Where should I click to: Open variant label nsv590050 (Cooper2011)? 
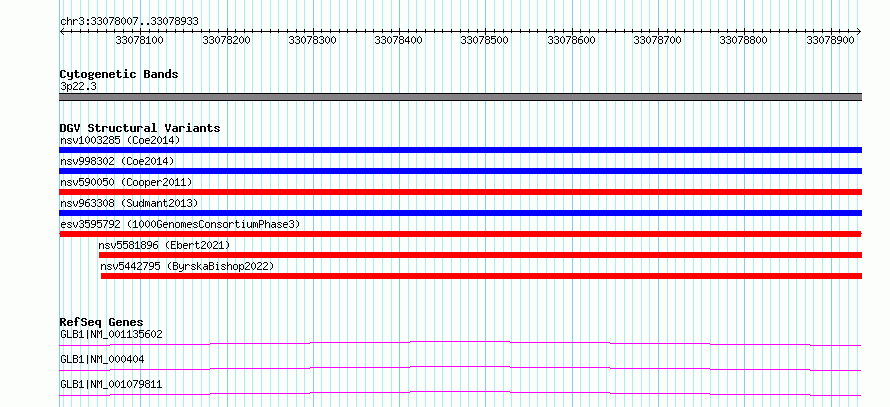(126, 182)
